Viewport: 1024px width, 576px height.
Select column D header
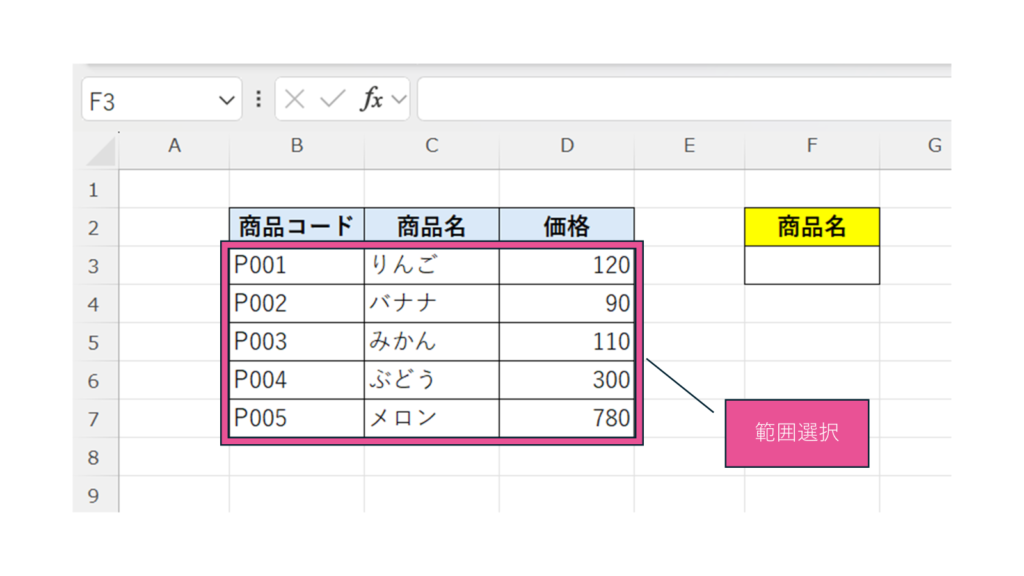pyautogui.click(x=566, y=146)
